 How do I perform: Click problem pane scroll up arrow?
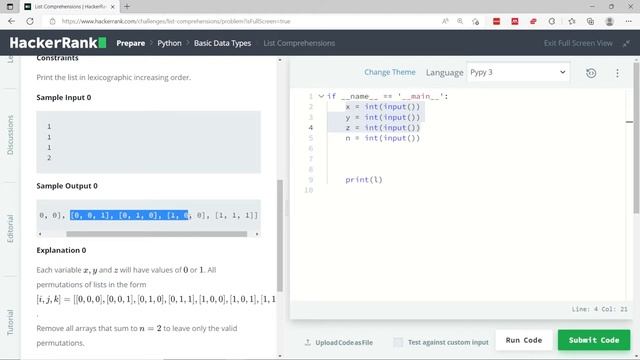click(280, 60)
